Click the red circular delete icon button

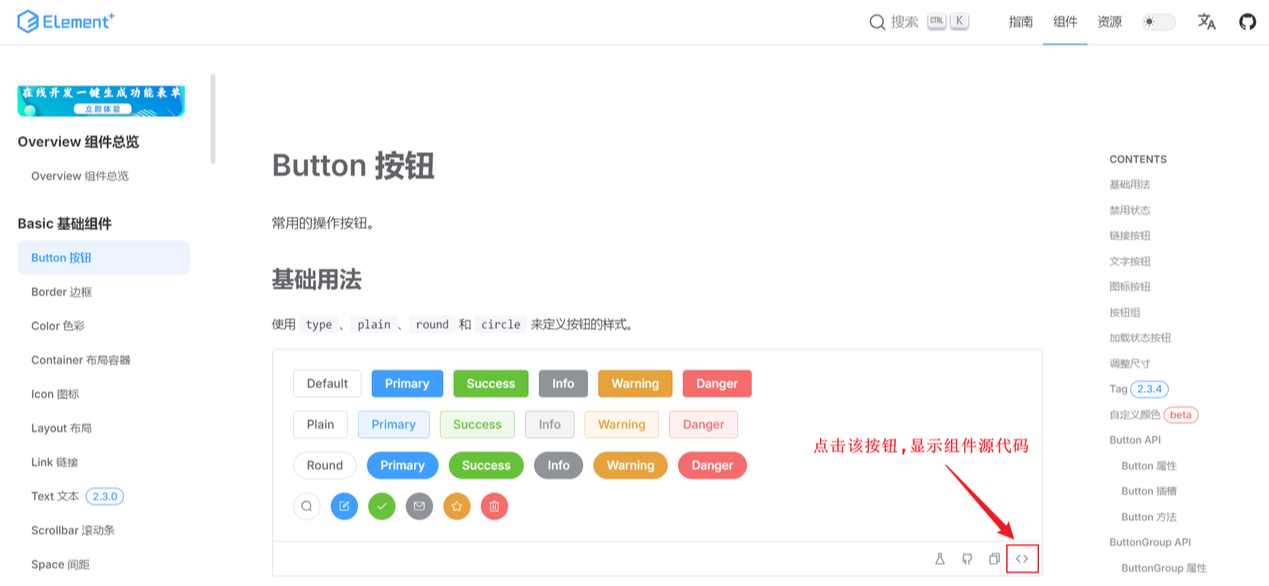pos(494,507)
